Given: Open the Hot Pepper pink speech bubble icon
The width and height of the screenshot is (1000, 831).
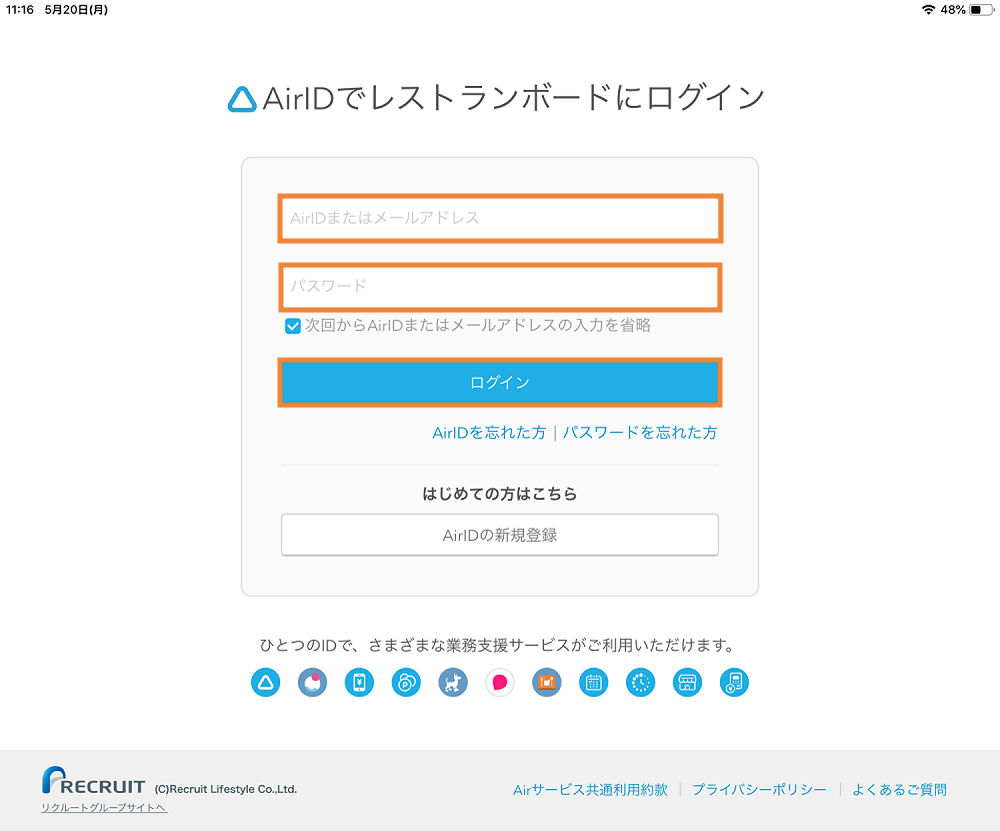Looking at the screenshot, I should tap(499, 682).
